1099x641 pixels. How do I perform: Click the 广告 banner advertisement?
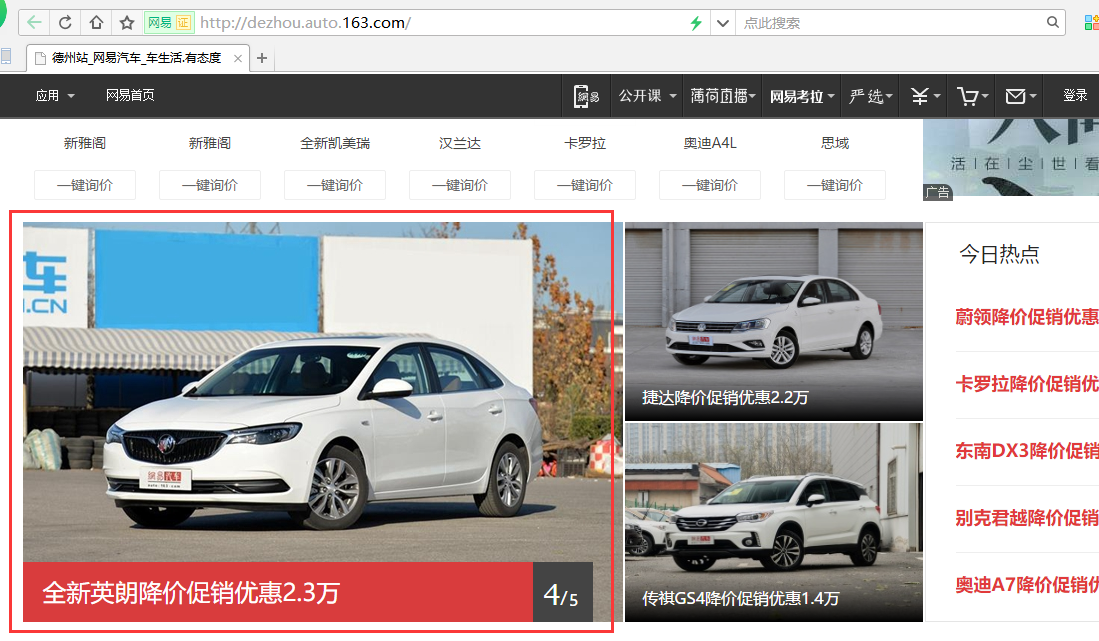tap(1011, 158)
